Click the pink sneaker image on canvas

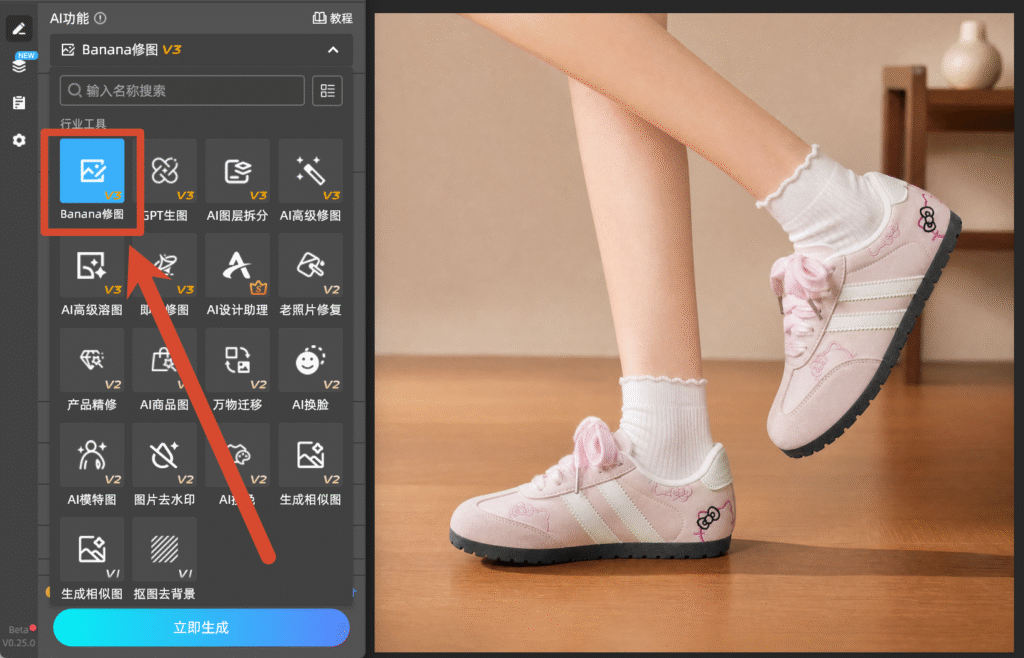click(694, 332)
